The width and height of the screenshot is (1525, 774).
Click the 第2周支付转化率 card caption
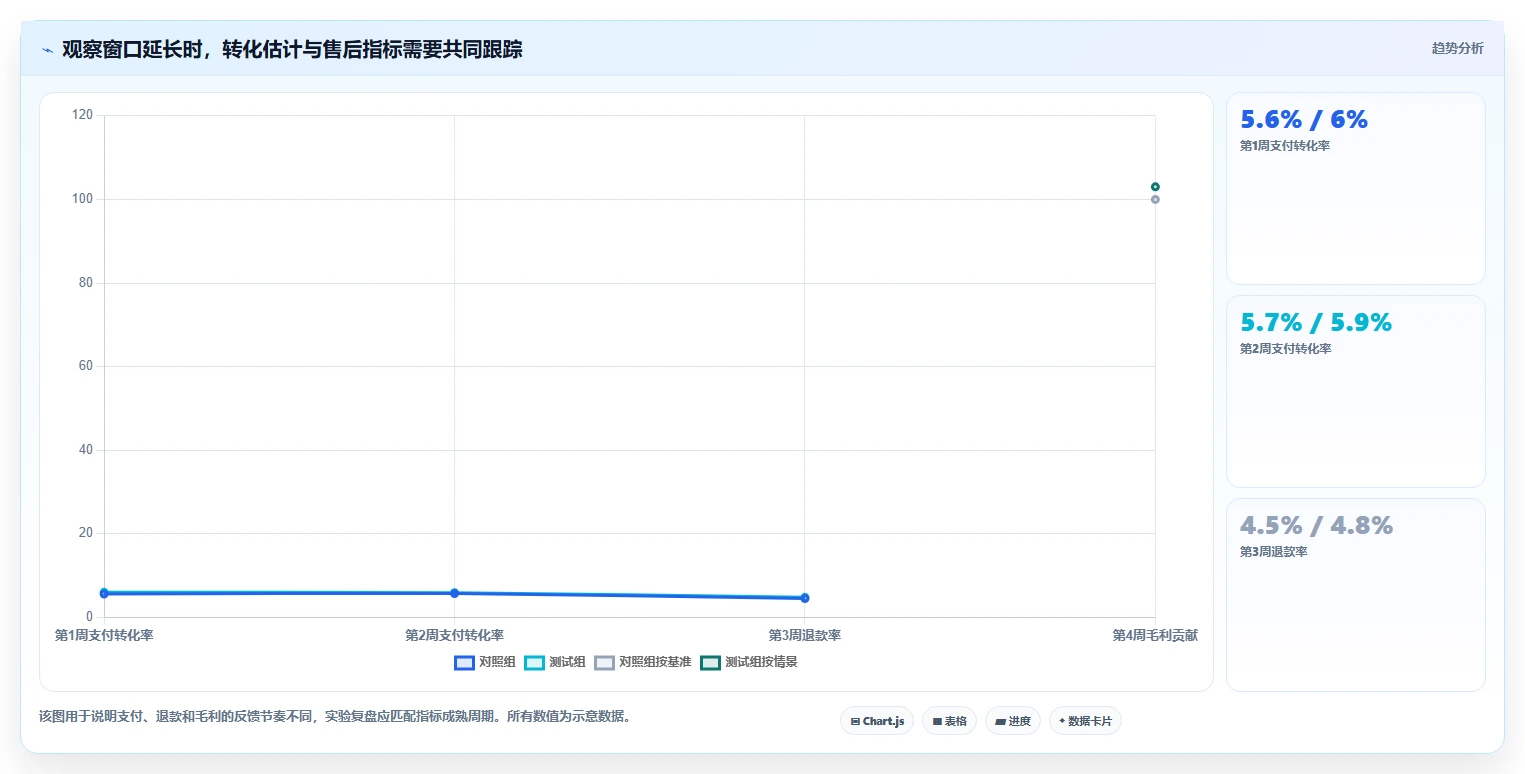(x=1285, y=349)
